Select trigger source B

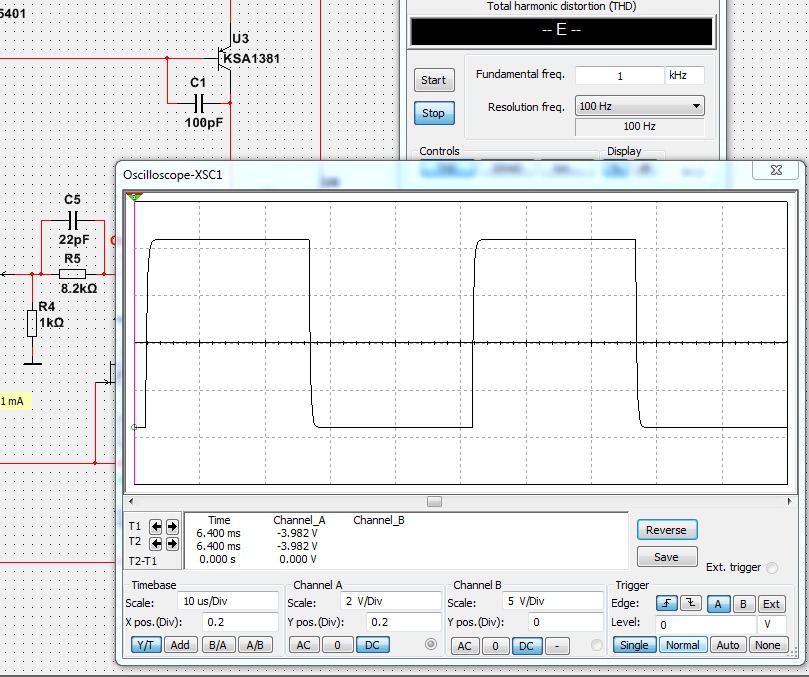tap(743, 604)
